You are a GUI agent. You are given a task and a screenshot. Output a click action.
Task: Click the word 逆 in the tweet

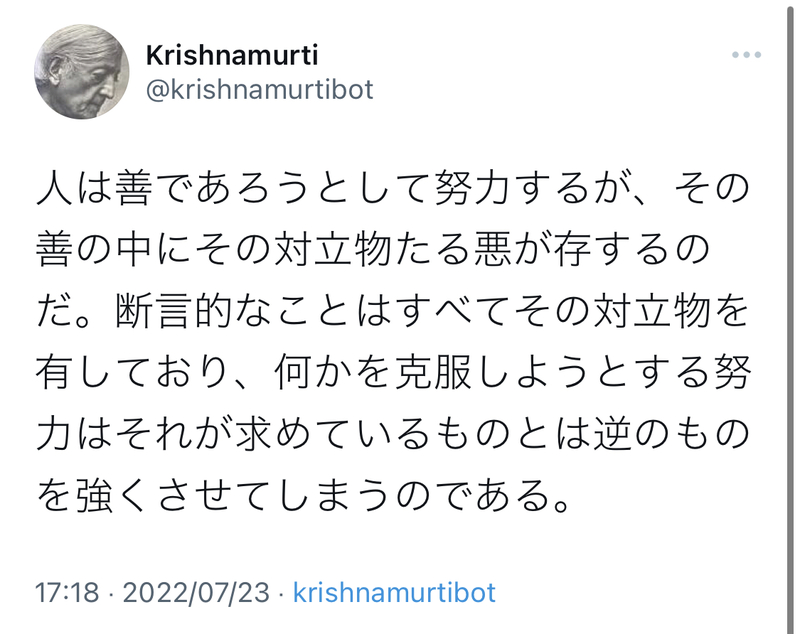pyautogui.click(x=612, y=435)
